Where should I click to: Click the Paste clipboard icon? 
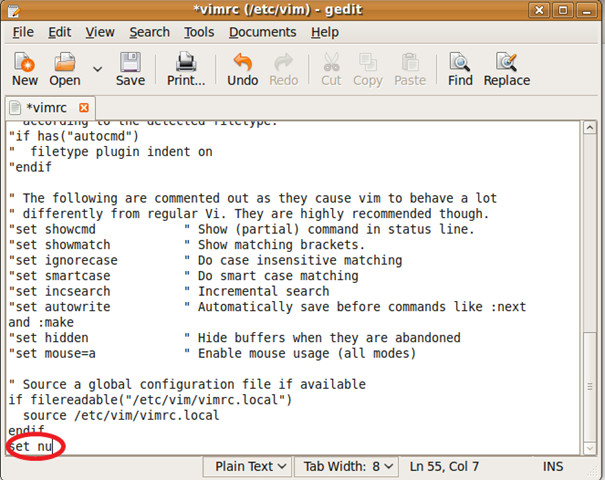click(410, 62)
